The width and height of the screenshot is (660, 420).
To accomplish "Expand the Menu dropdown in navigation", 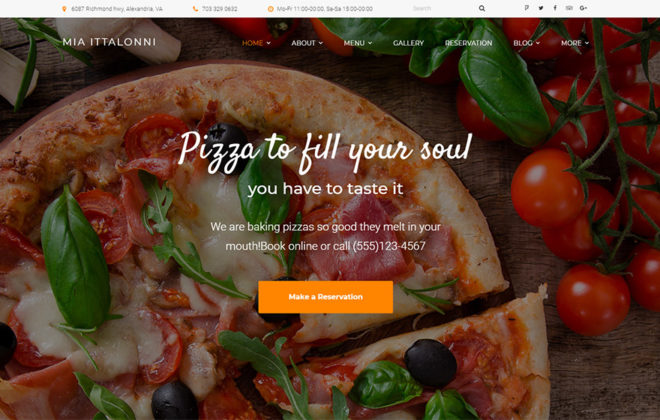I will coord(357,43).
